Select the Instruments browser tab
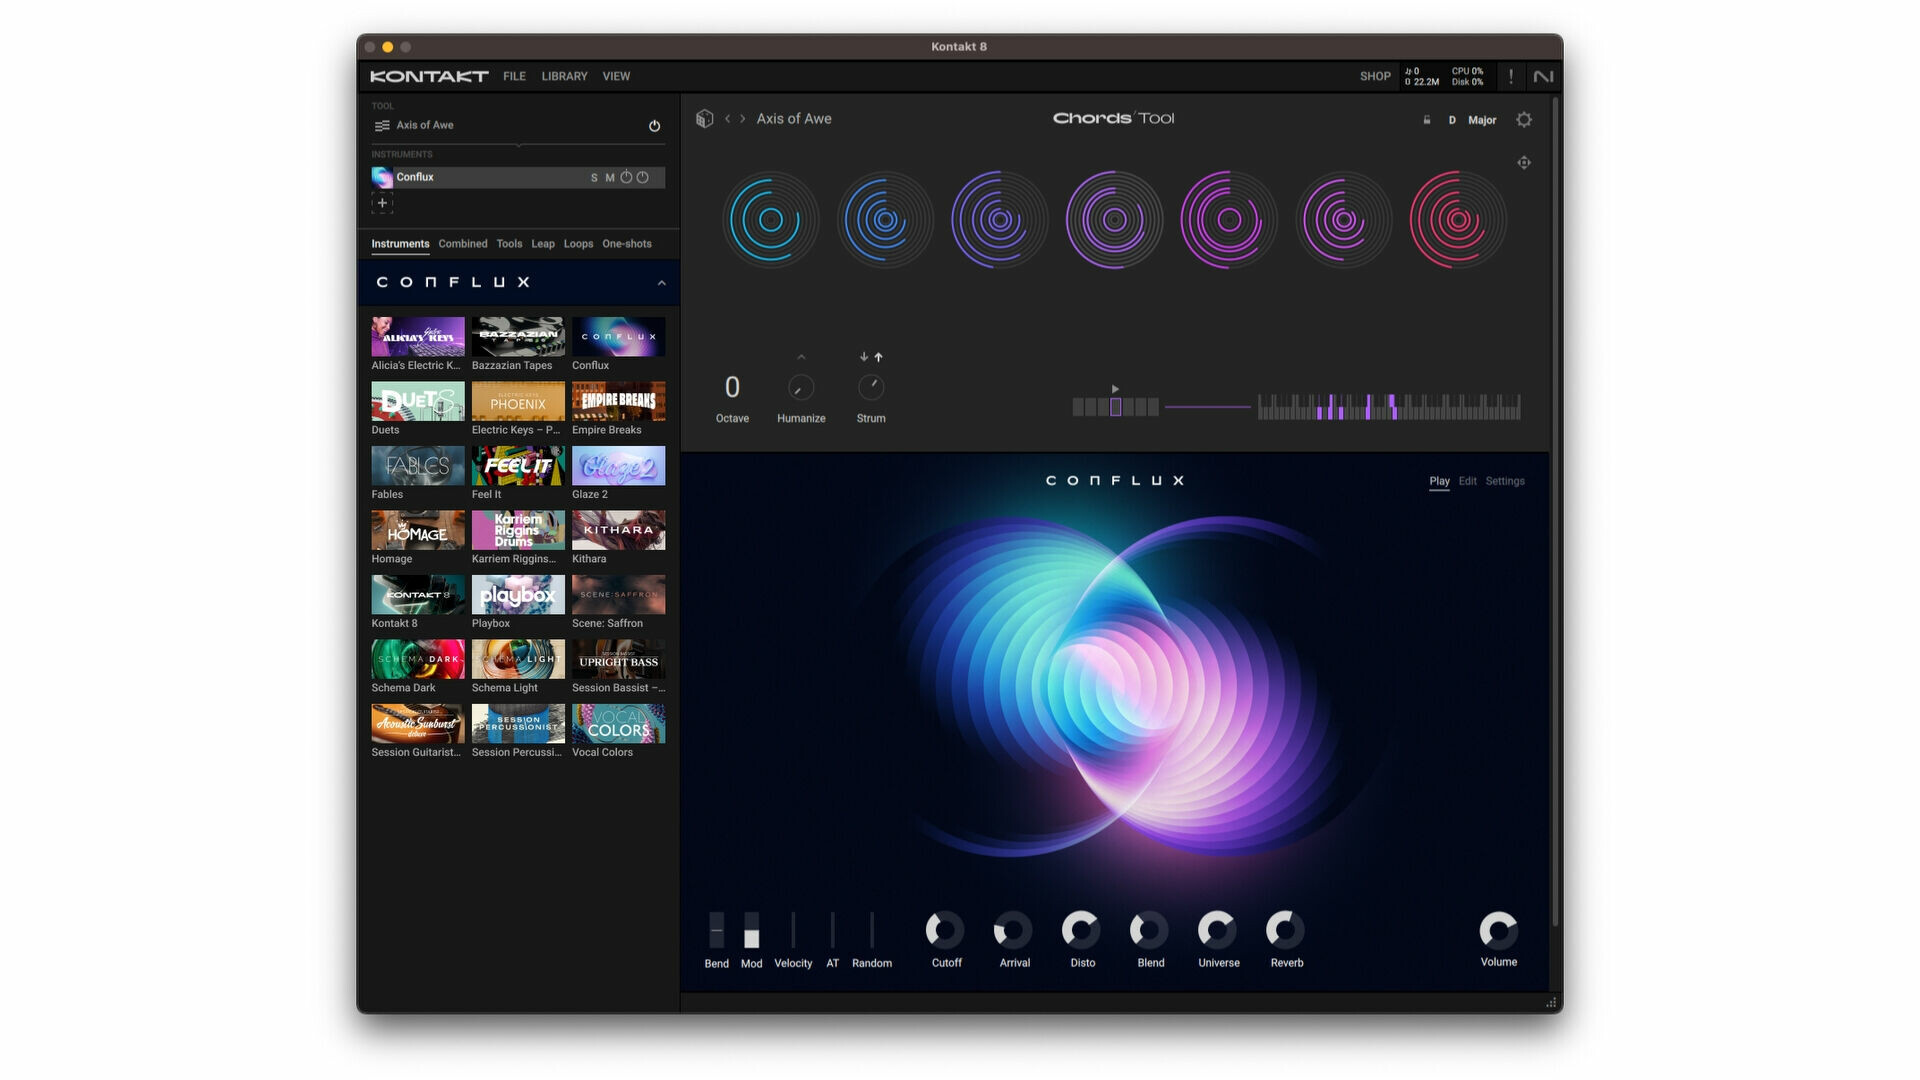The height and width of the screenshot is (1080, 1920). pyautogui.click(x=400, y=244)
